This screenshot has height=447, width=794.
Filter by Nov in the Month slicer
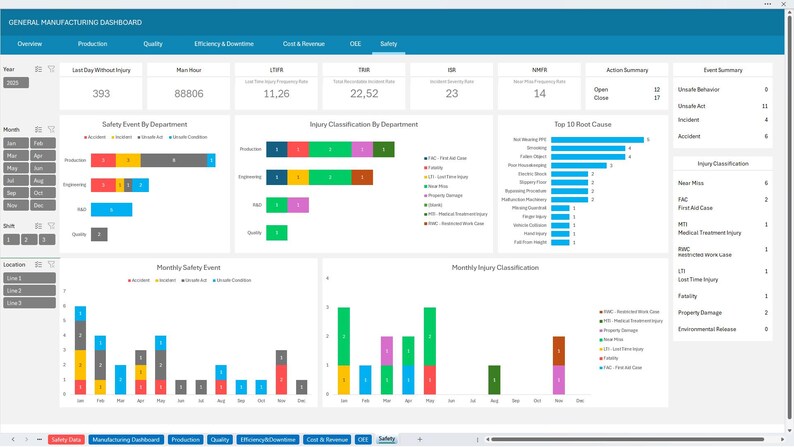[16, 206]
